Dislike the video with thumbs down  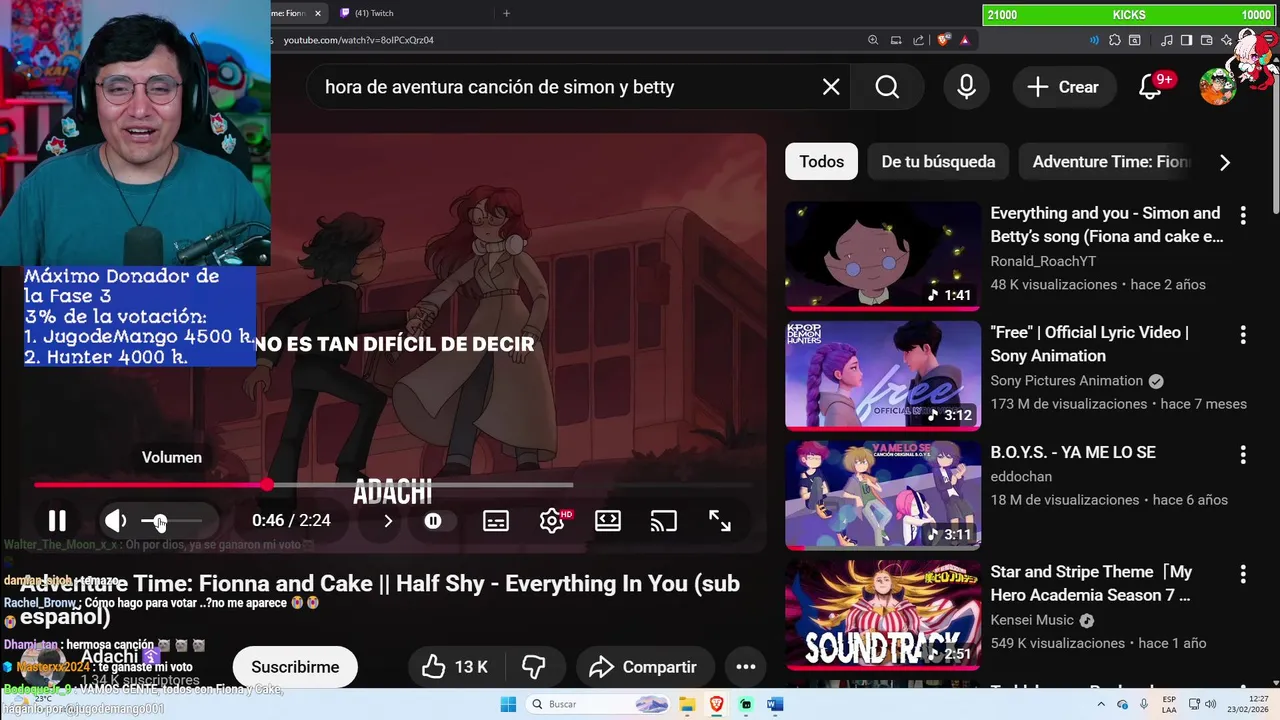534,667
